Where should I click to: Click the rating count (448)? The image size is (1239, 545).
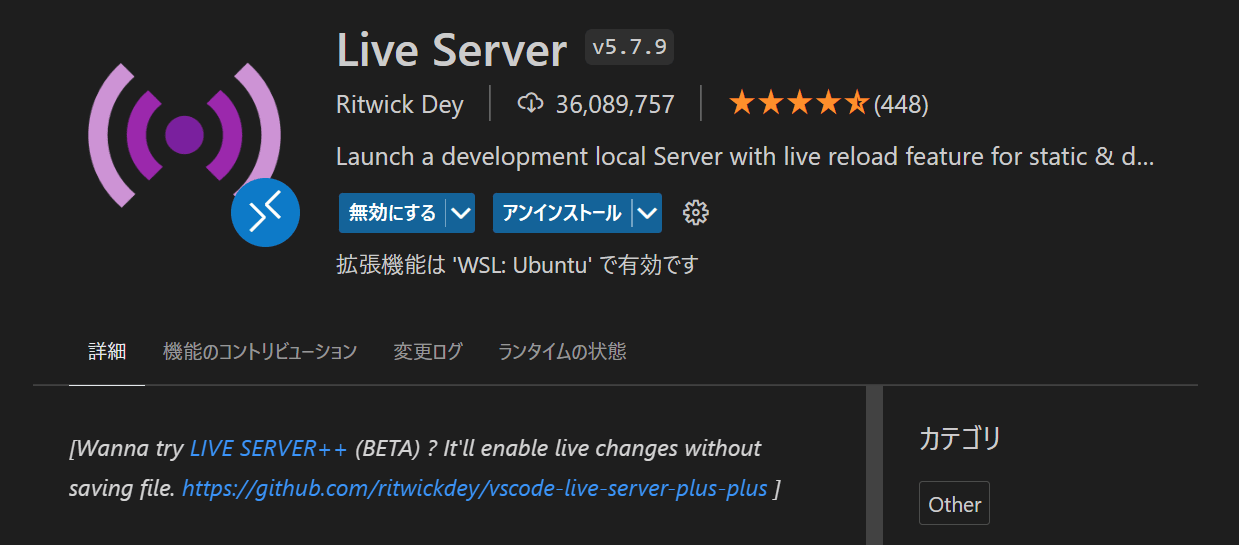point(901,104)
